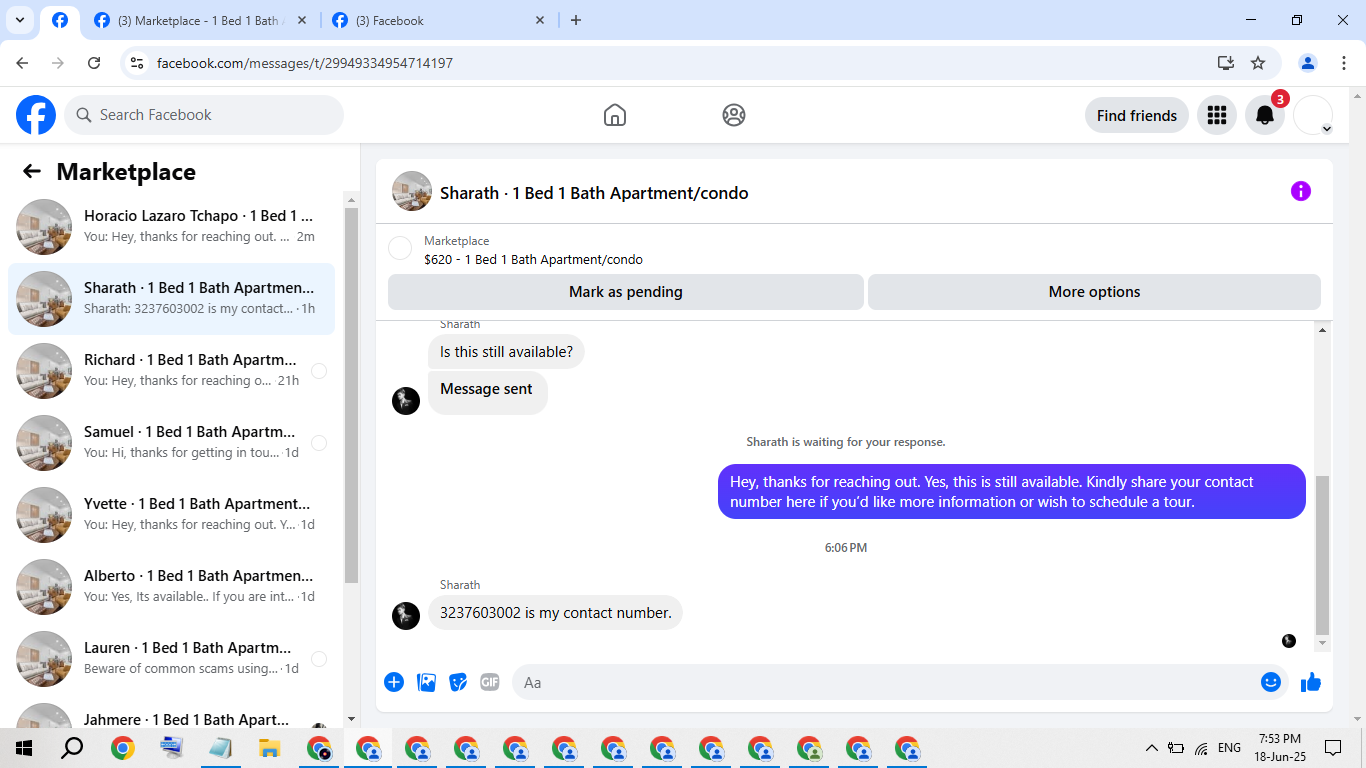The height and width of the screenshot is (768, 1366).
Task: Open the Windows notification center
Action: (1332, 748)
